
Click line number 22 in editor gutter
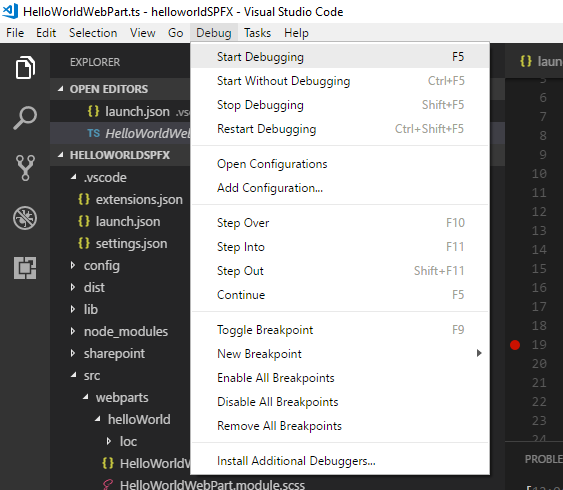pos(539,401)
